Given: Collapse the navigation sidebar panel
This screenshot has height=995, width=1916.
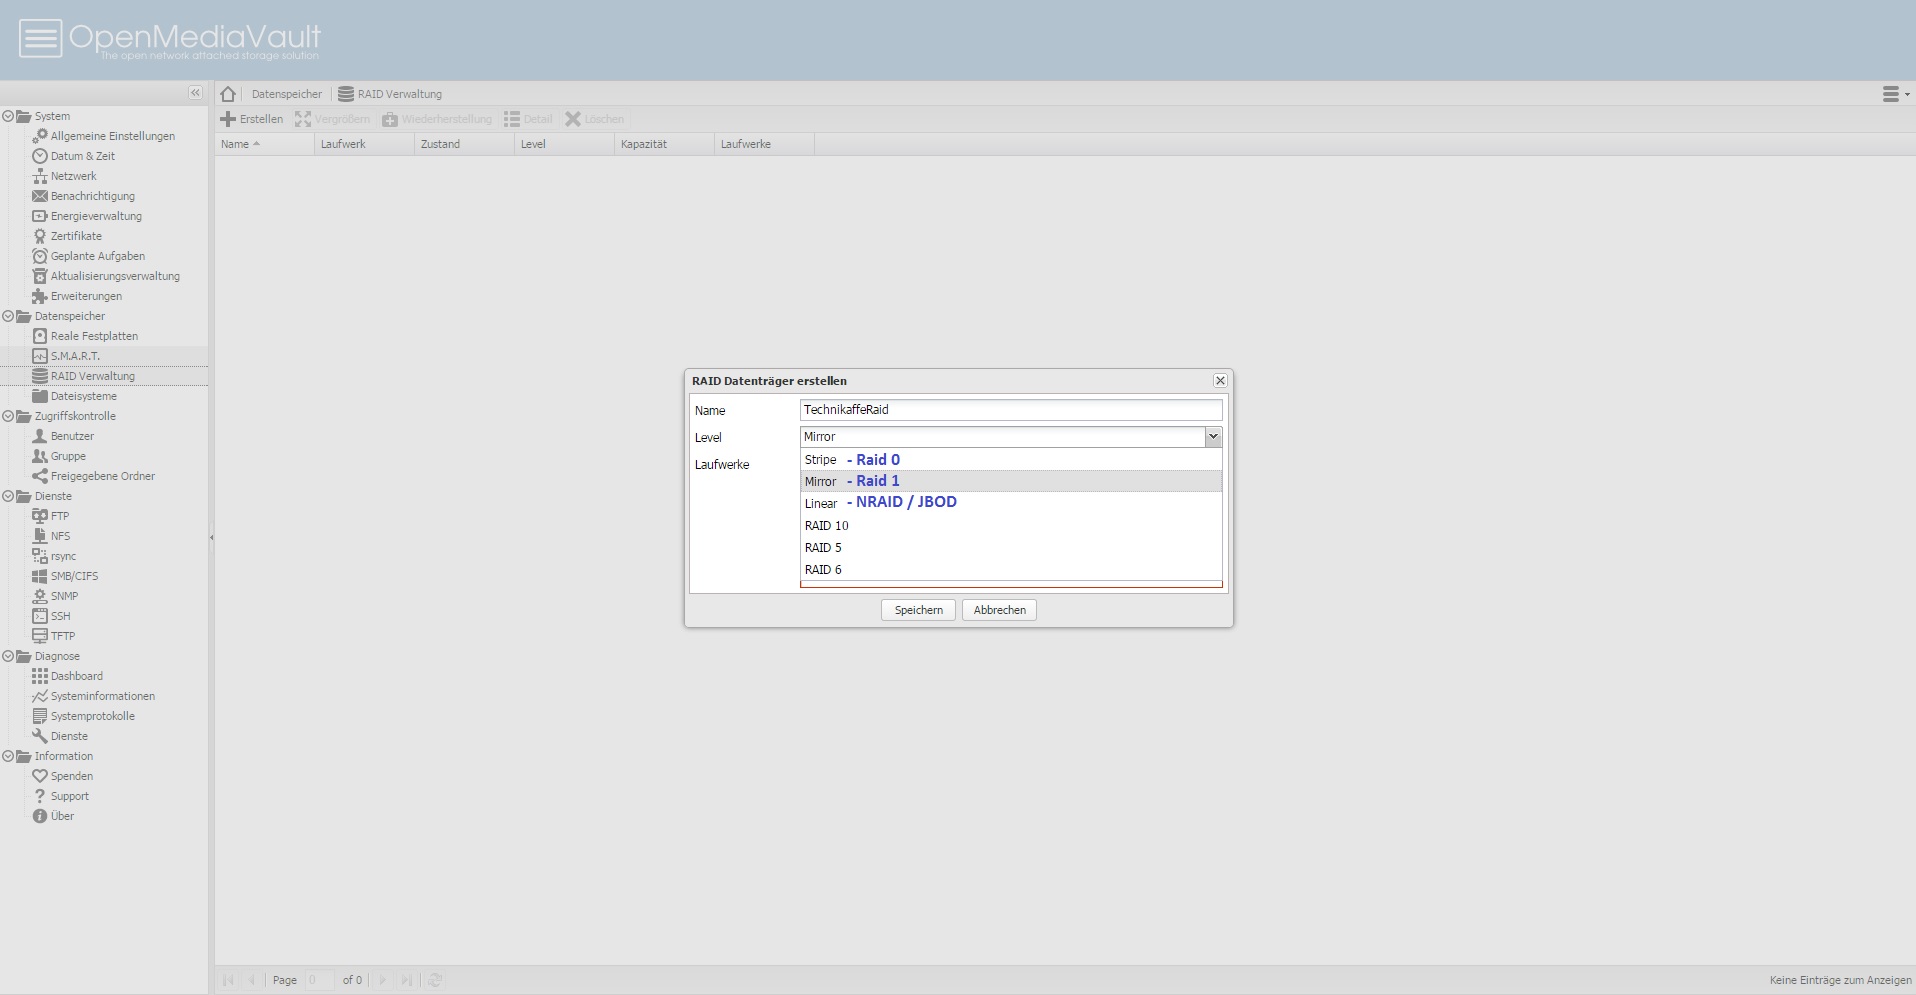Looking at the screenshot, I should [195, 93].
